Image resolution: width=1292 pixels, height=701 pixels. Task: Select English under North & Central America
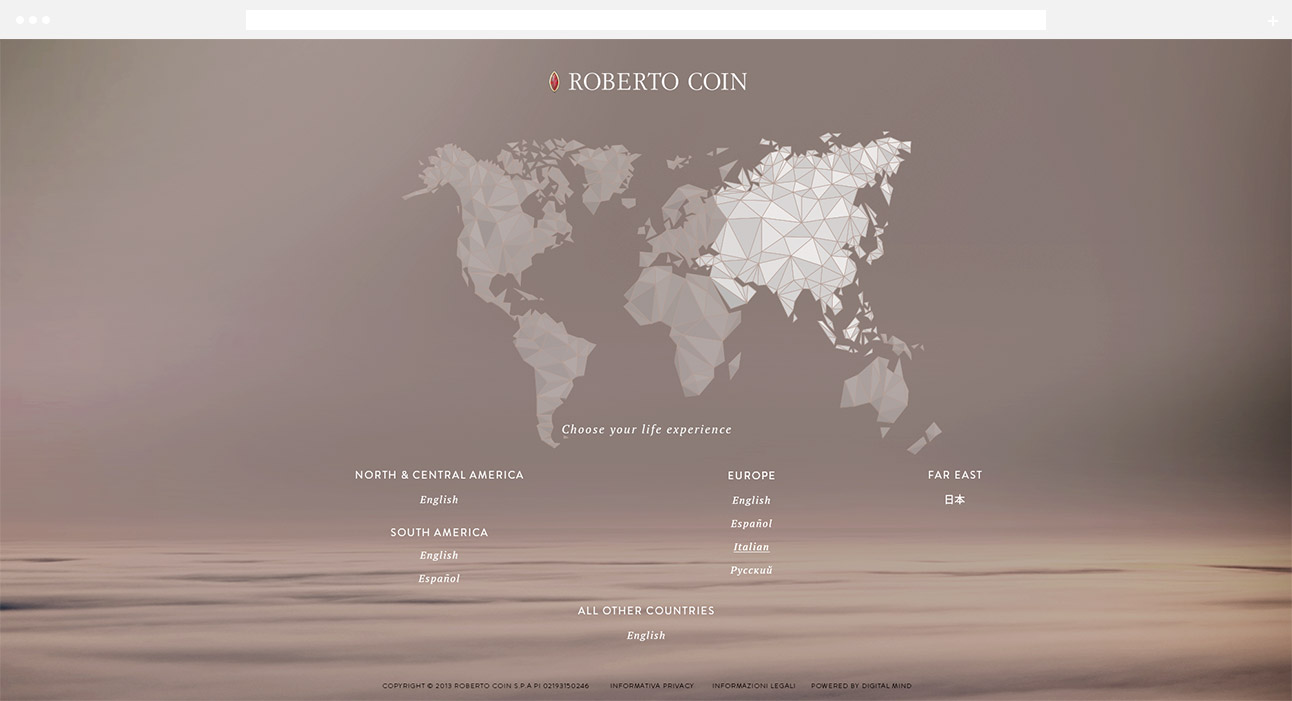(x=439, y=500)
